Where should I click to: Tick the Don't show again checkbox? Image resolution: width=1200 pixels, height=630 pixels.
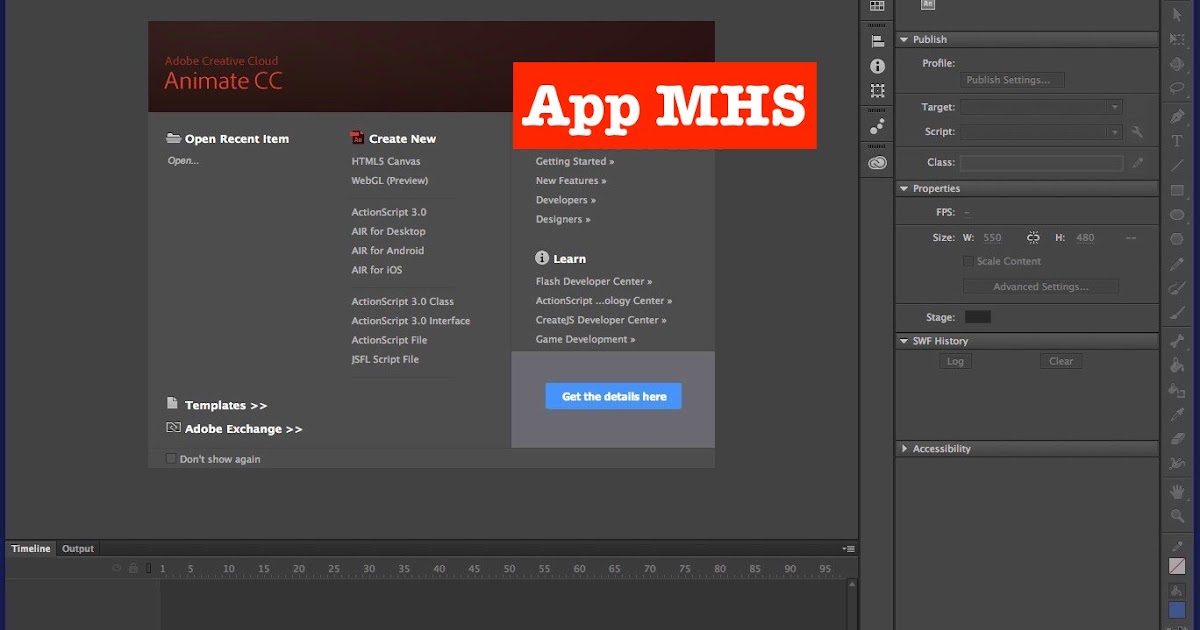[x=171, y=459]
